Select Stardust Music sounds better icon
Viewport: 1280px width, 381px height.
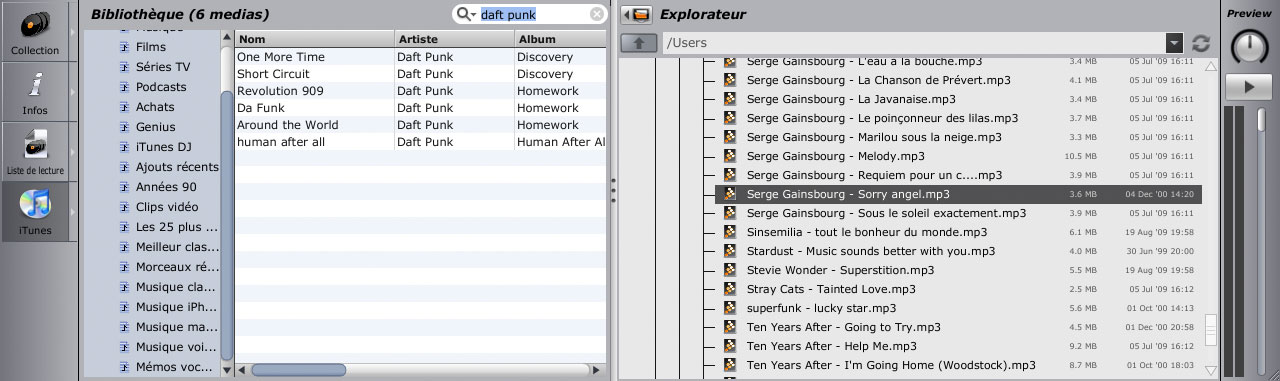point(731,251)
